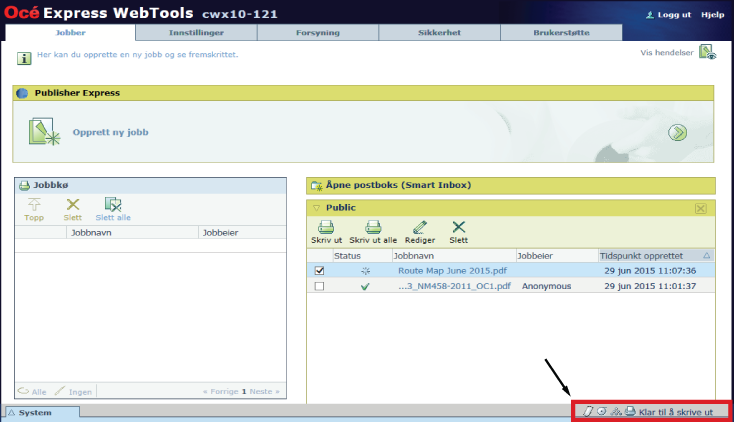Switch to the Innstillinger tab
The image size is (734, 422).
click(196, 32)
